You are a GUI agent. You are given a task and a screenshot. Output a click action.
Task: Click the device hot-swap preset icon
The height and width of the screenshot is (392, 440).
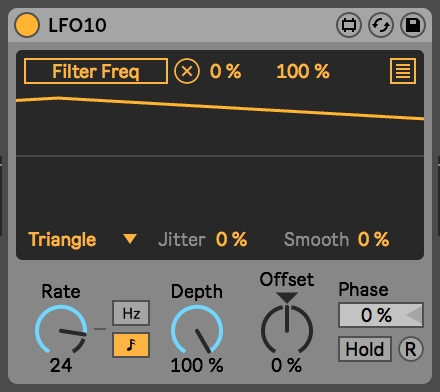[349, 25]
